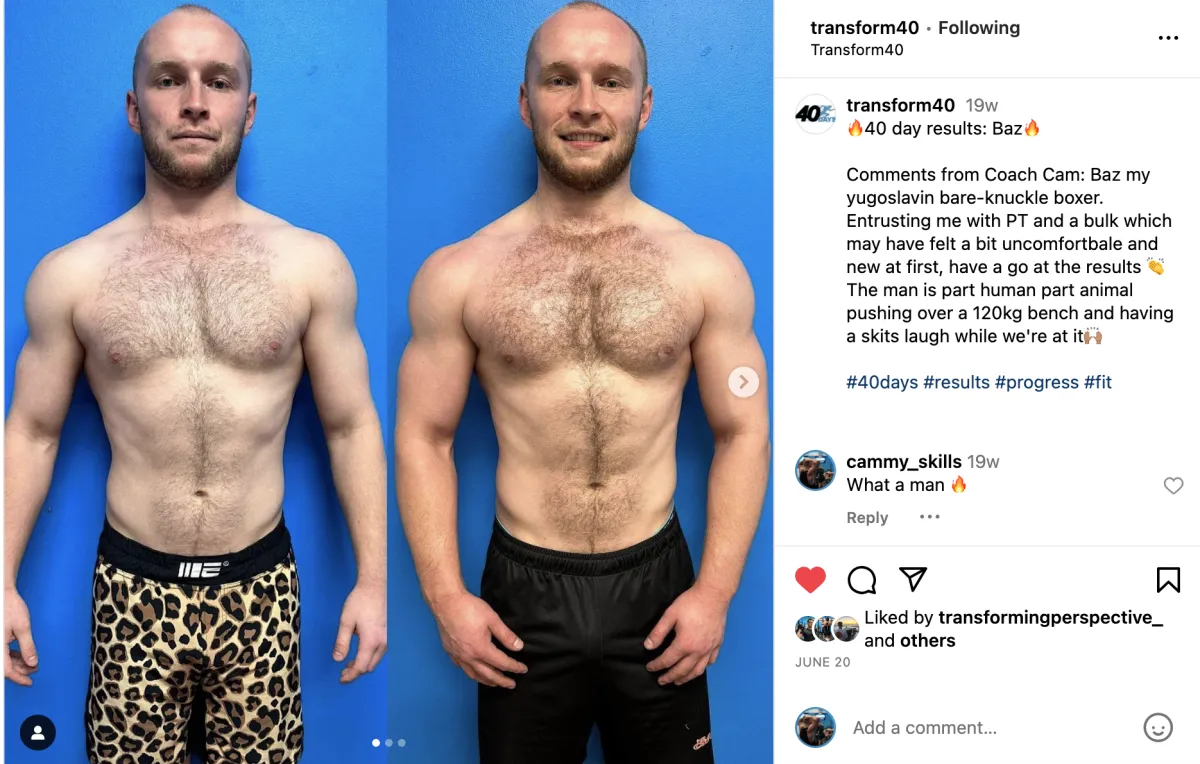Viewport: 1200px width, 764px height.
Task: Open the three-dot more options menu
Action: click(x=1168, y=38)
